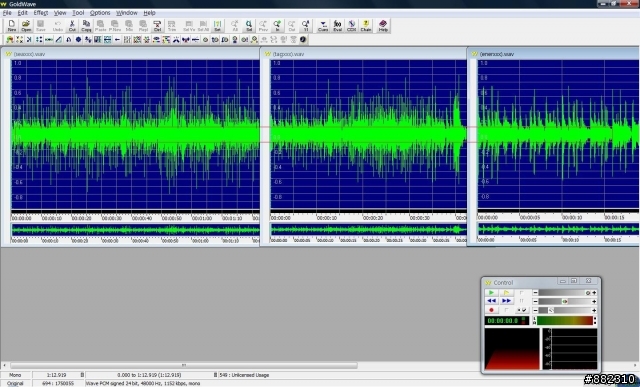Click the plus button of top slider
The height and width of the screenshot is (387, 640).
pyautogui.click(x=594, y=293)
